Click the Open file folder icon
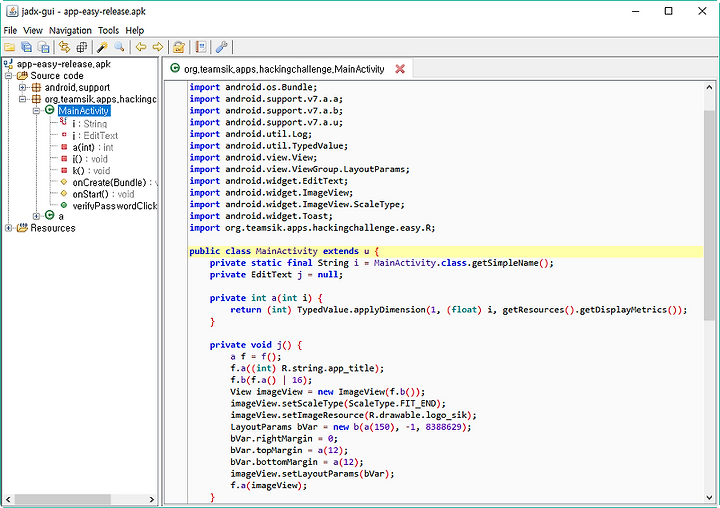The image size is (720, 508). (10, 47)
